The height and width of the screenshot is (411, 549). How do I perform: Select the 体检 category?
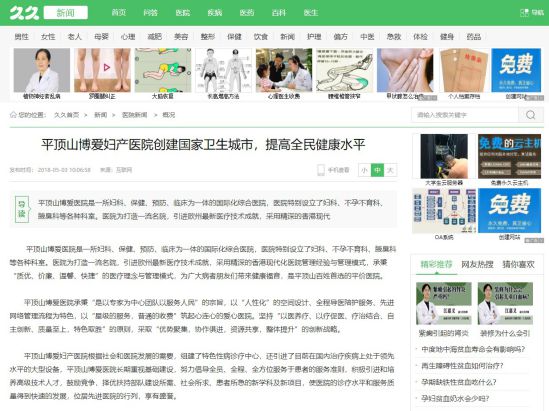[421, 36]
